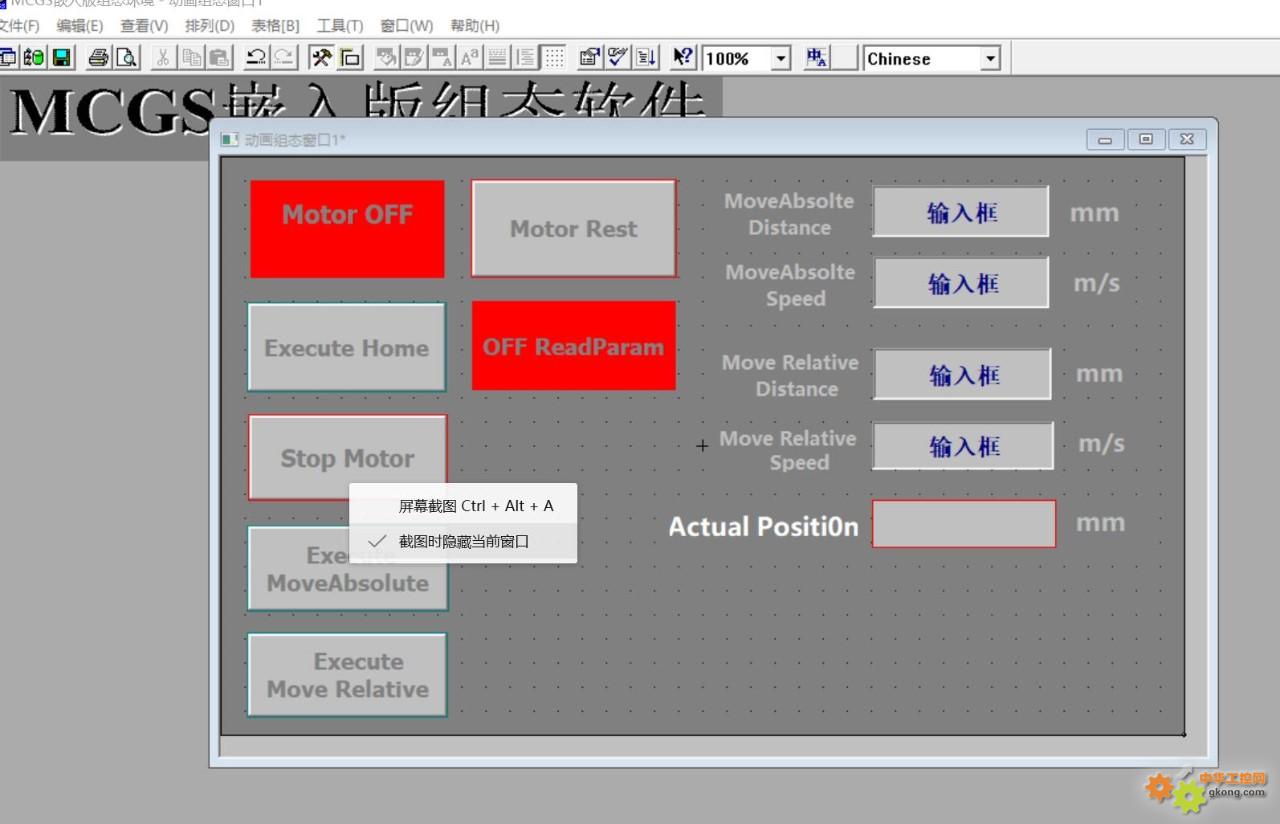Activate the context help pointer icon

(x=684, y=58)
